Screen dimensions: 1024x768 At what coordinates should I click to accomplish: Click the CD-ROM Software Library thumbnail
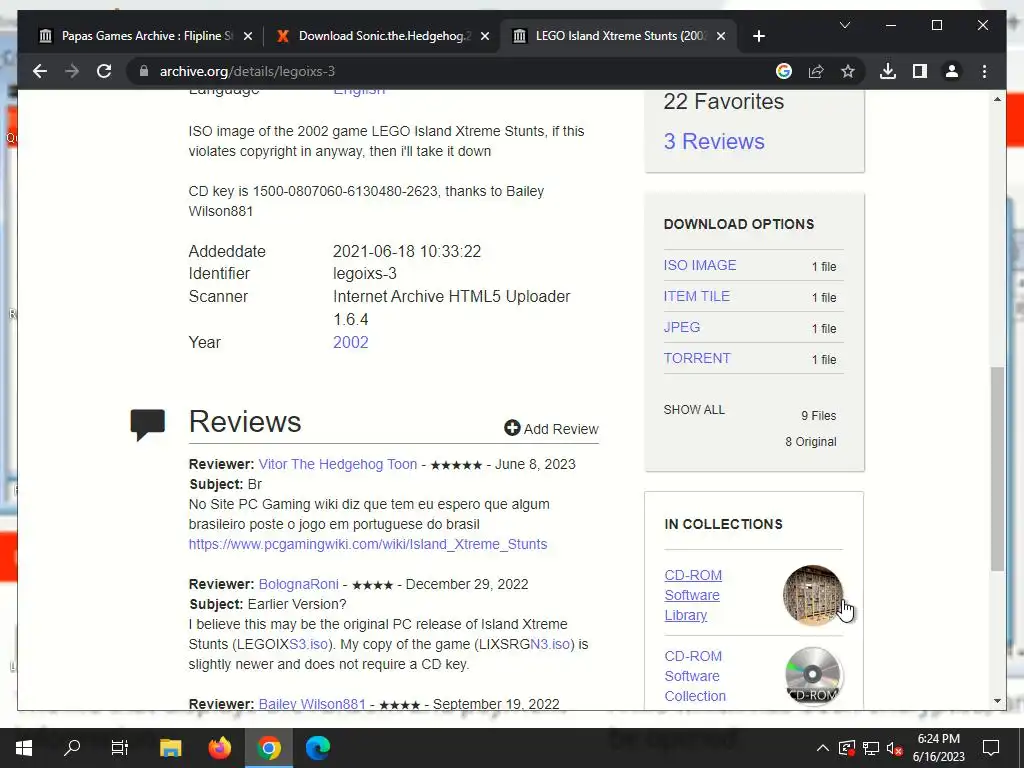(x=813, y=596)
